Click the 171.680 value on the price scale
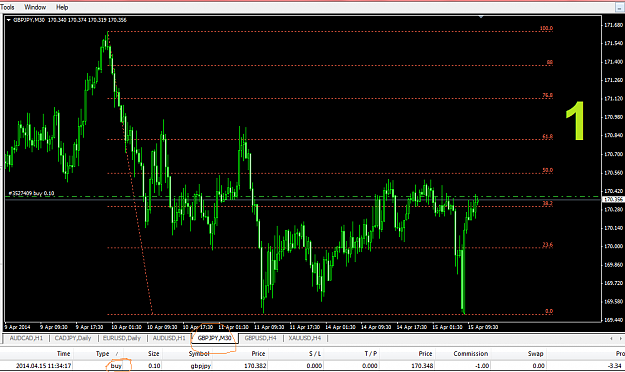625x372 pixels. coord(613,25)
